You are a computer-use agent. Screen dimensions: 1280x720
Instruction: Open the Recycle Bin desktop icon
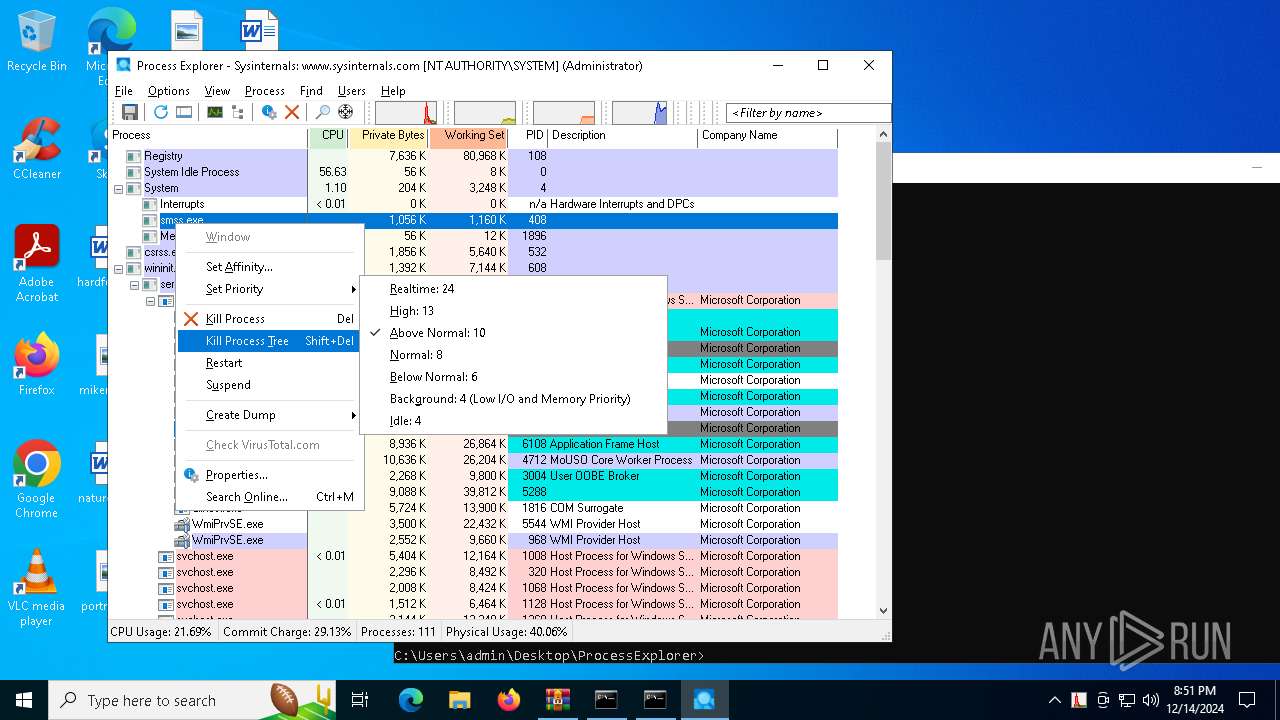(x=37, y=42)
